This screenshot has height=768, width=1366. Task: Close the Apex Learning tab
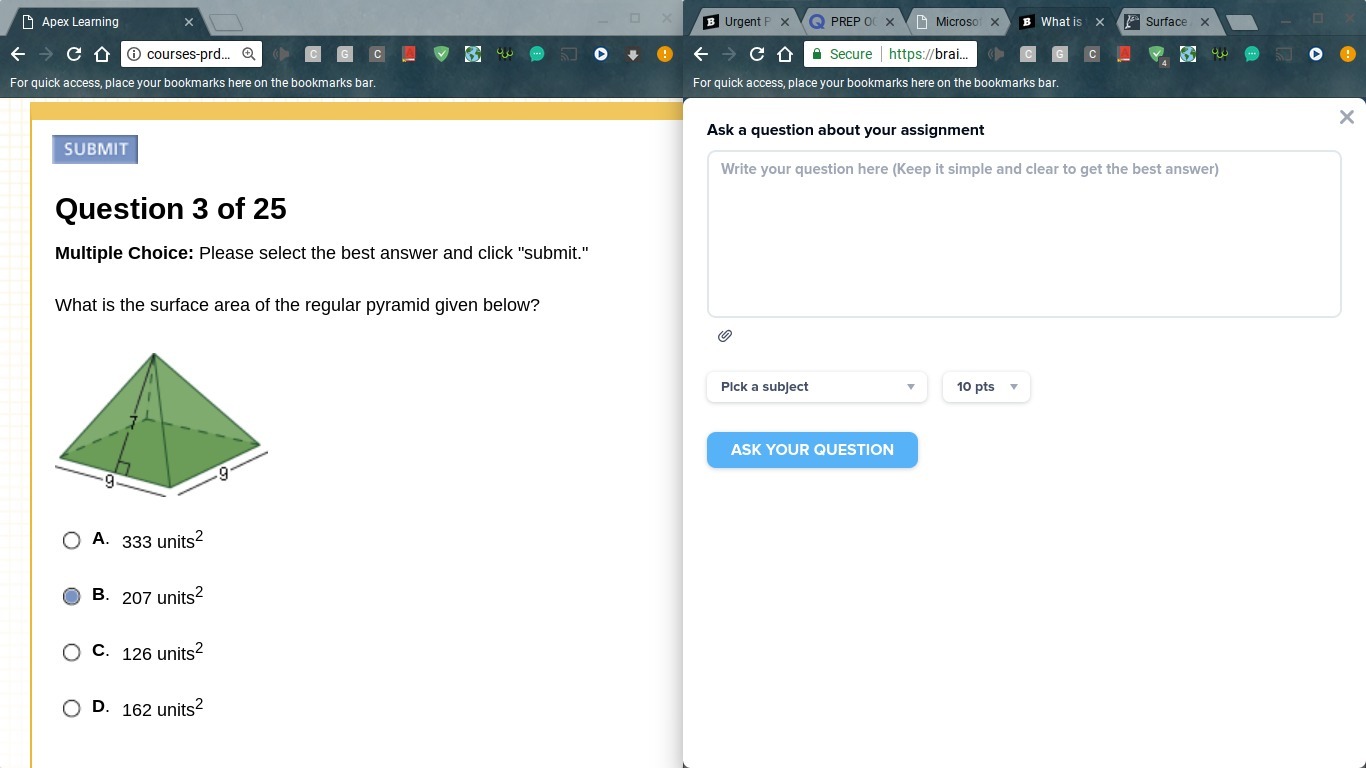click(189, 22)
